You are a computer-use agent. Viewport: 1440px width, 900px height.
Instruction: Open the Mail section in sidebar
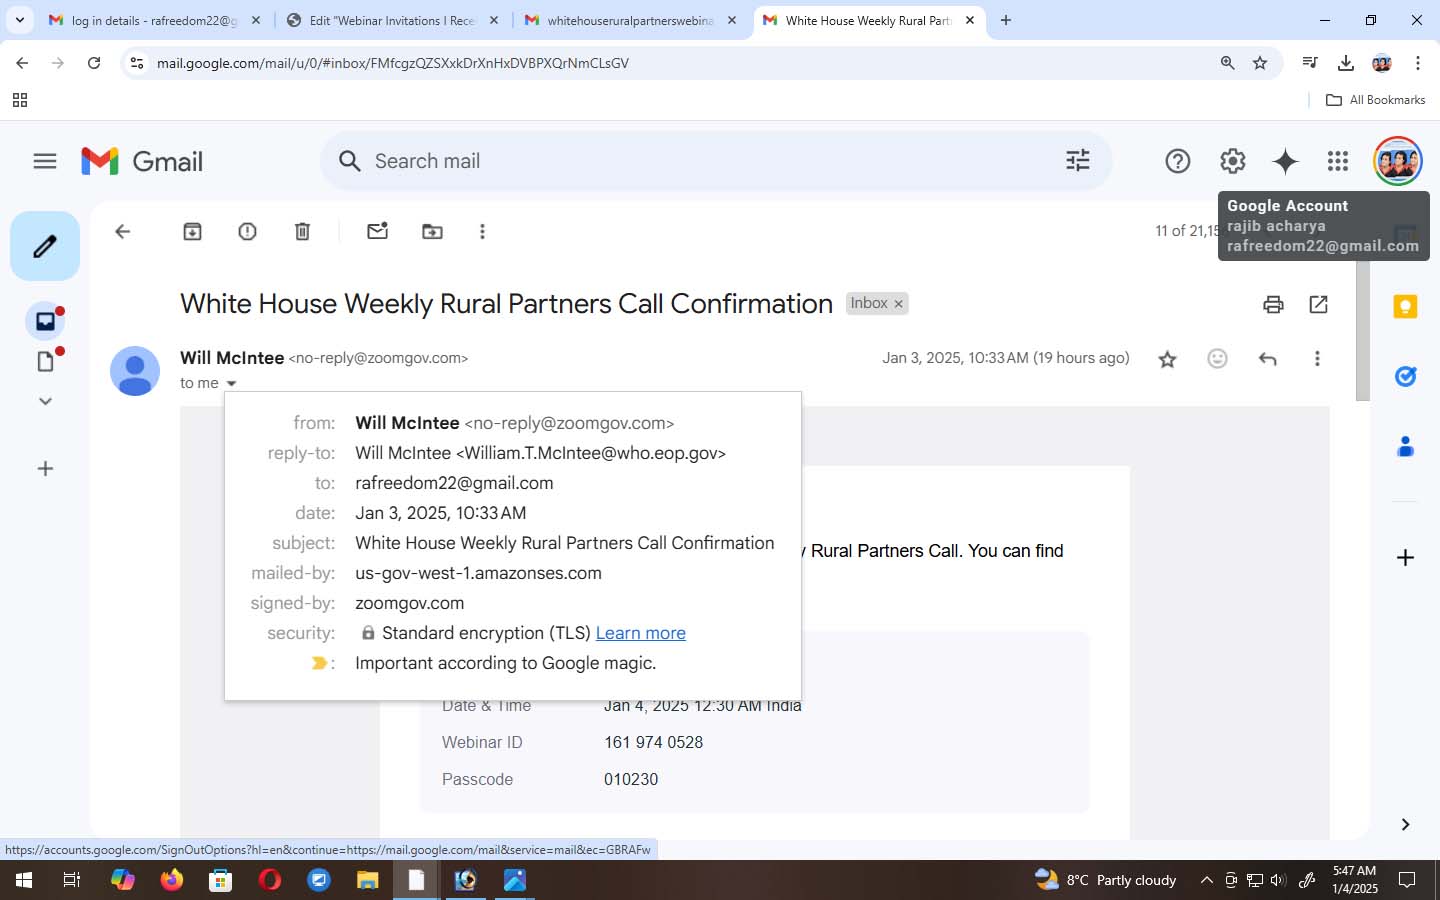pyautogui.click(x=45, y=321)
